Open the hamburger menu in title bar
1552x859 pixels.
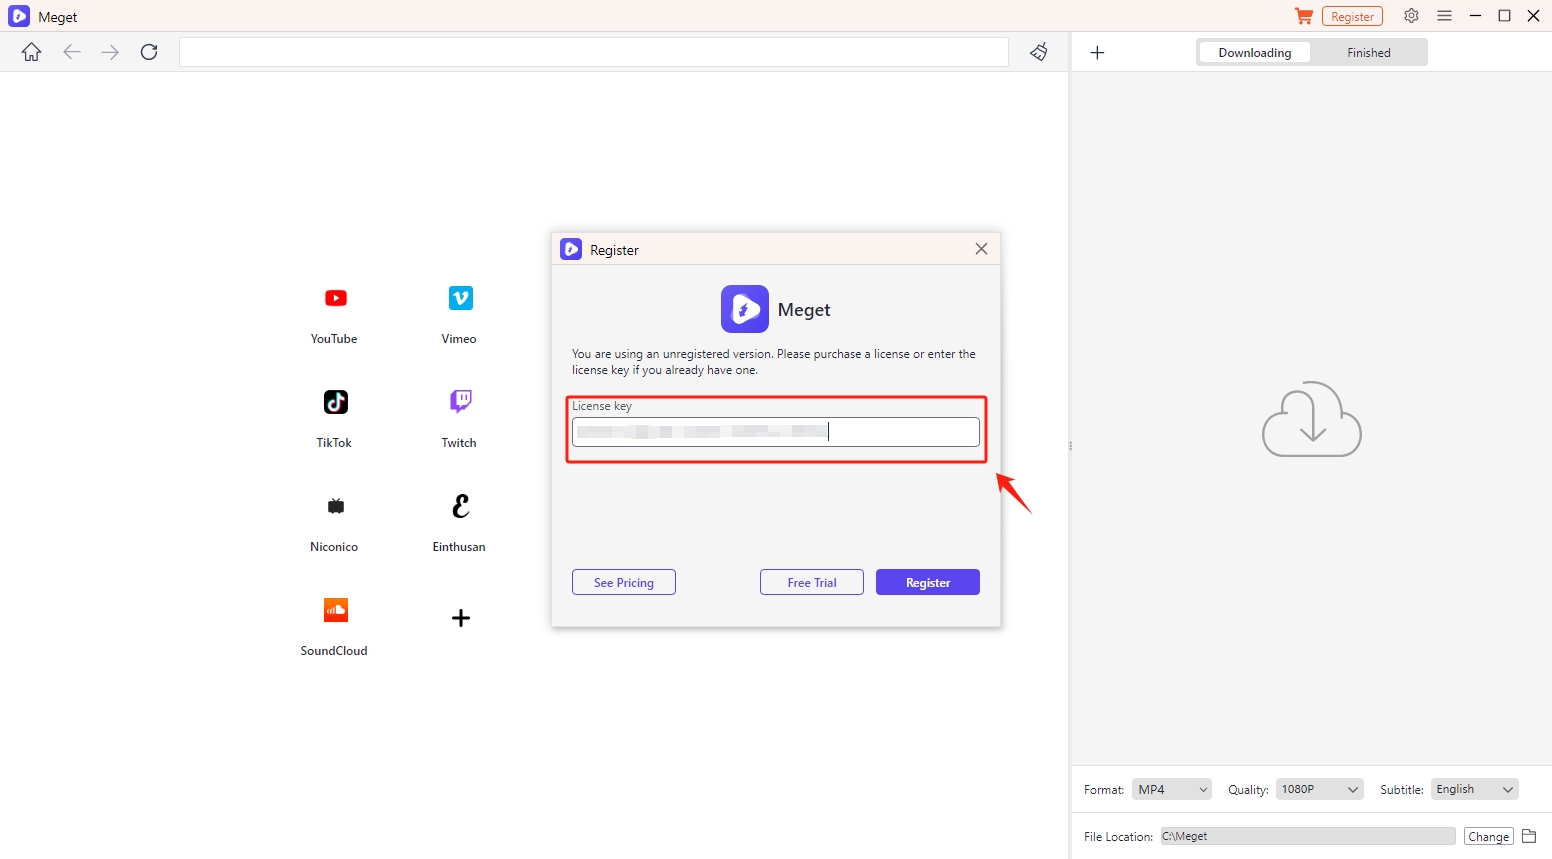[x=1444, y=16]
